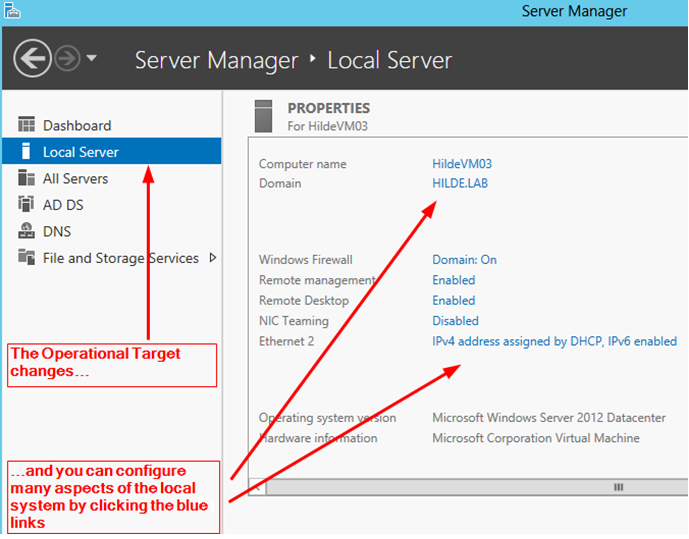689x539 pixels.
Task: Click the NIC Teaming Disabled link
Action: click(x=455, y=321)
